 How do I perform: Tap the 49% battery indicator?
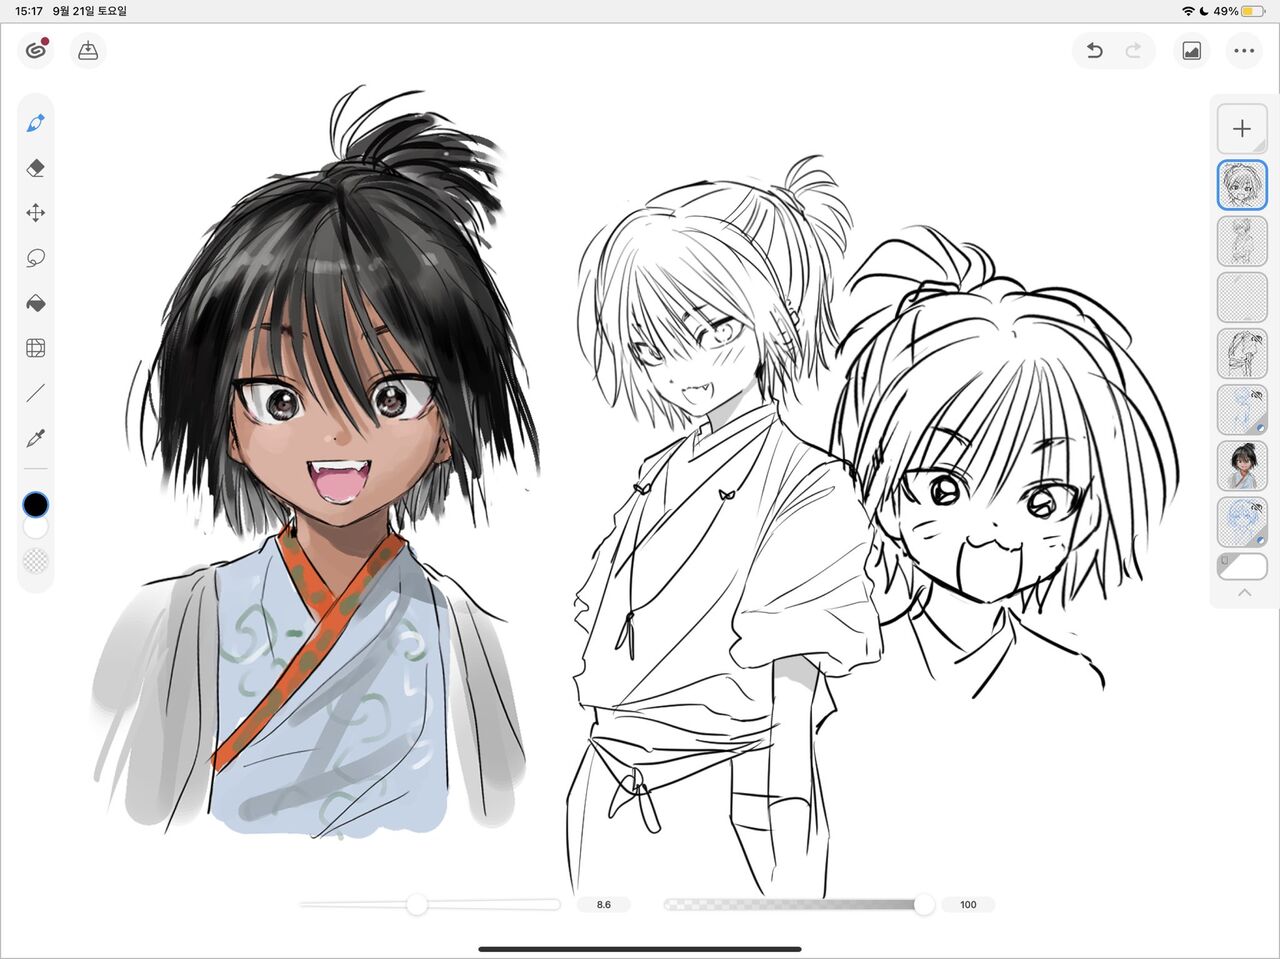[1239, 11]
